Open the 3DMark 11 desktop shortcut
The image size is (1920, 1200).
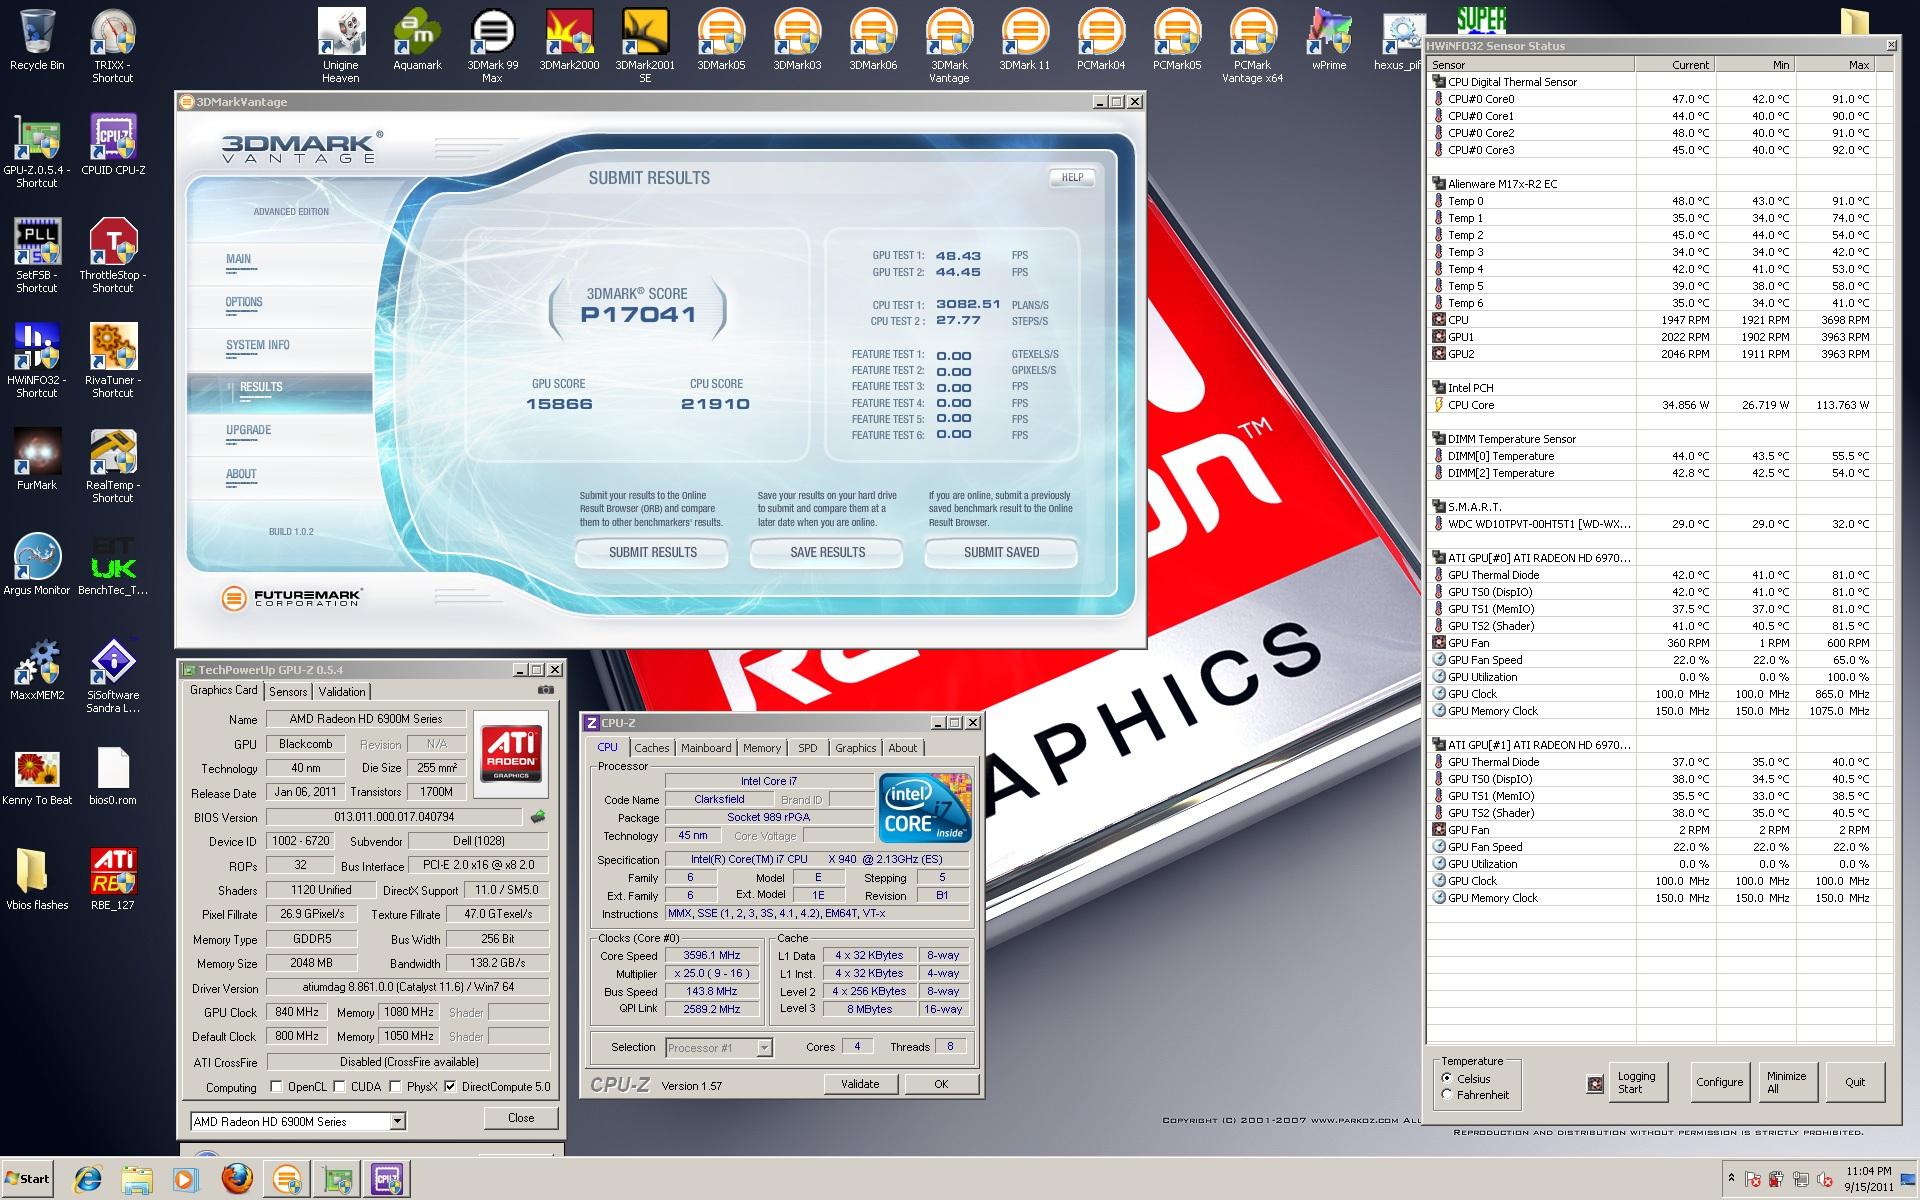point(1025,41)
